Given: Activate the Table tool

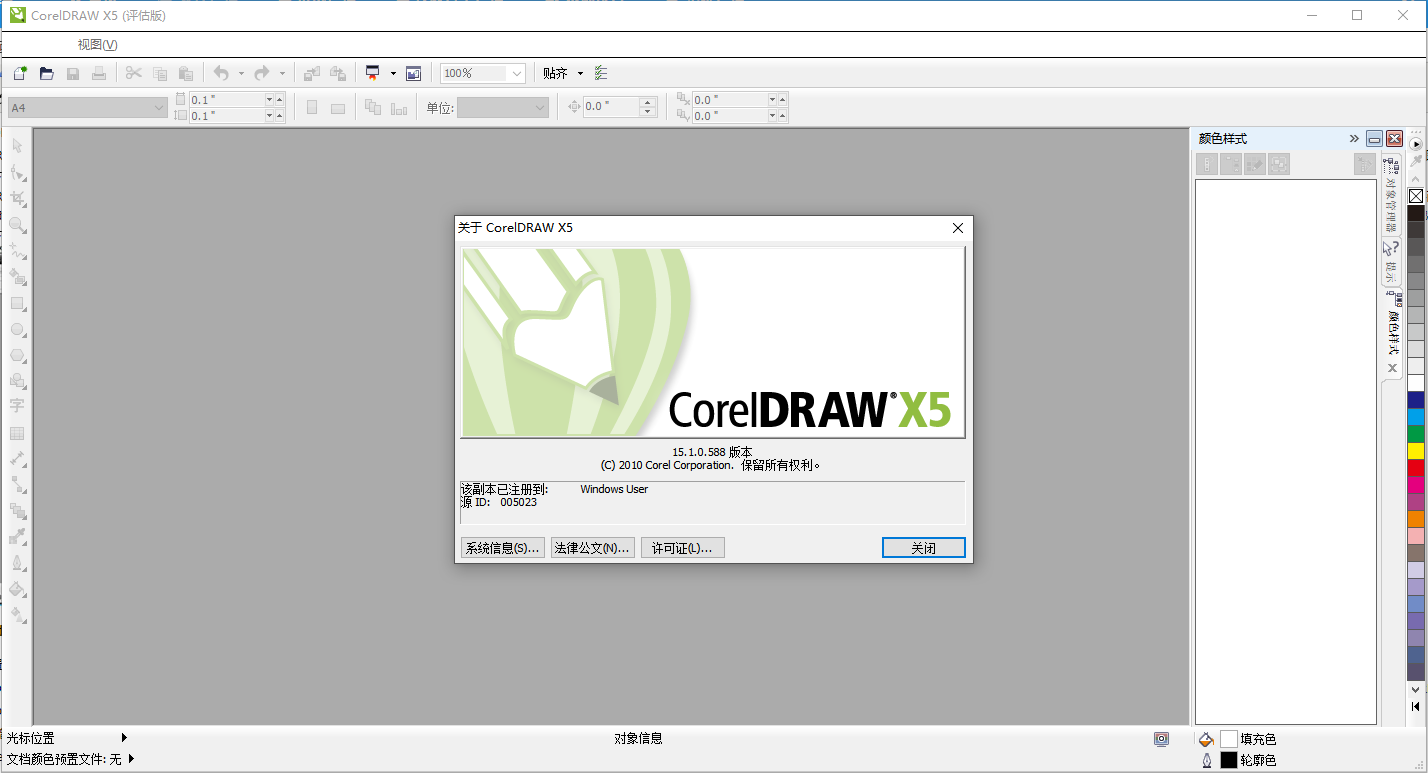Looking at the screenshot, I should pos(16,434).
